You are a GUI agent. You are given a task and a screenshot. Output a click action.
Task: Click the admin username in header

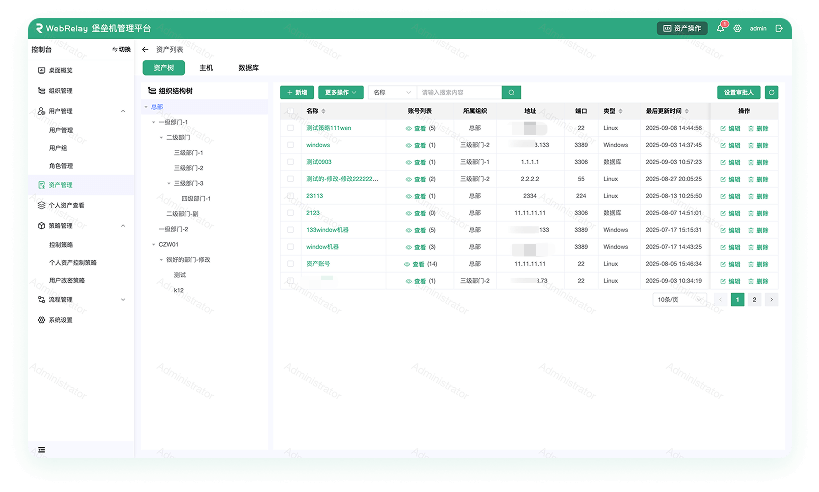click(758, 29)
